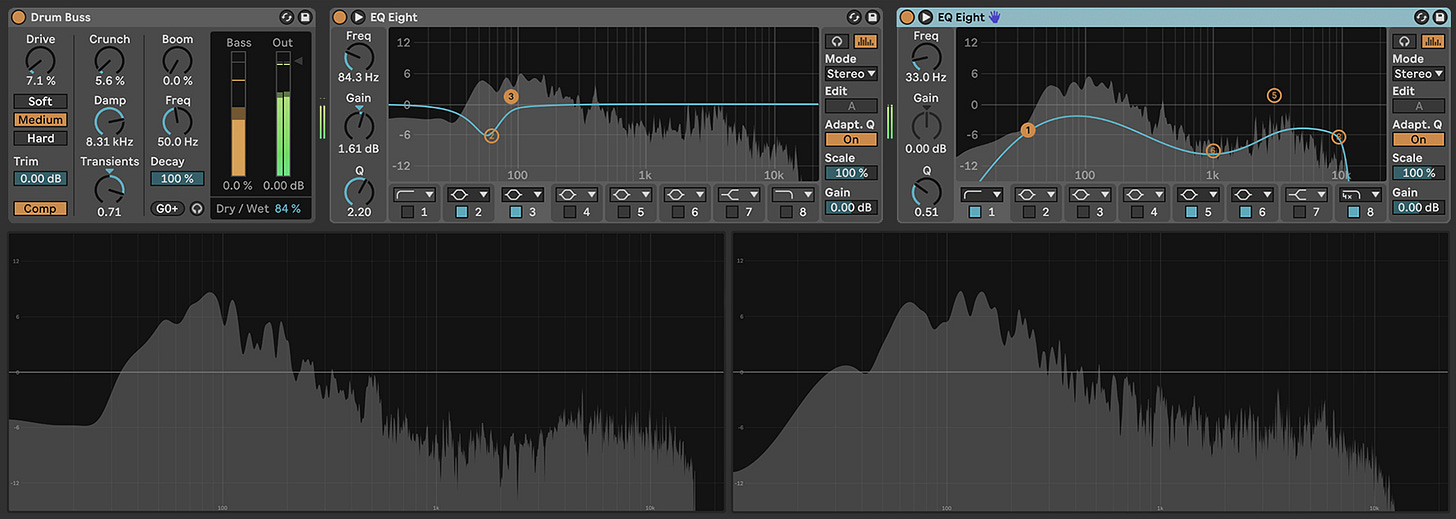The width and height of the screenshot is (1456, 519).
Task: Click Drum Buss hot-swap preset icon
Action: [286, 17]
